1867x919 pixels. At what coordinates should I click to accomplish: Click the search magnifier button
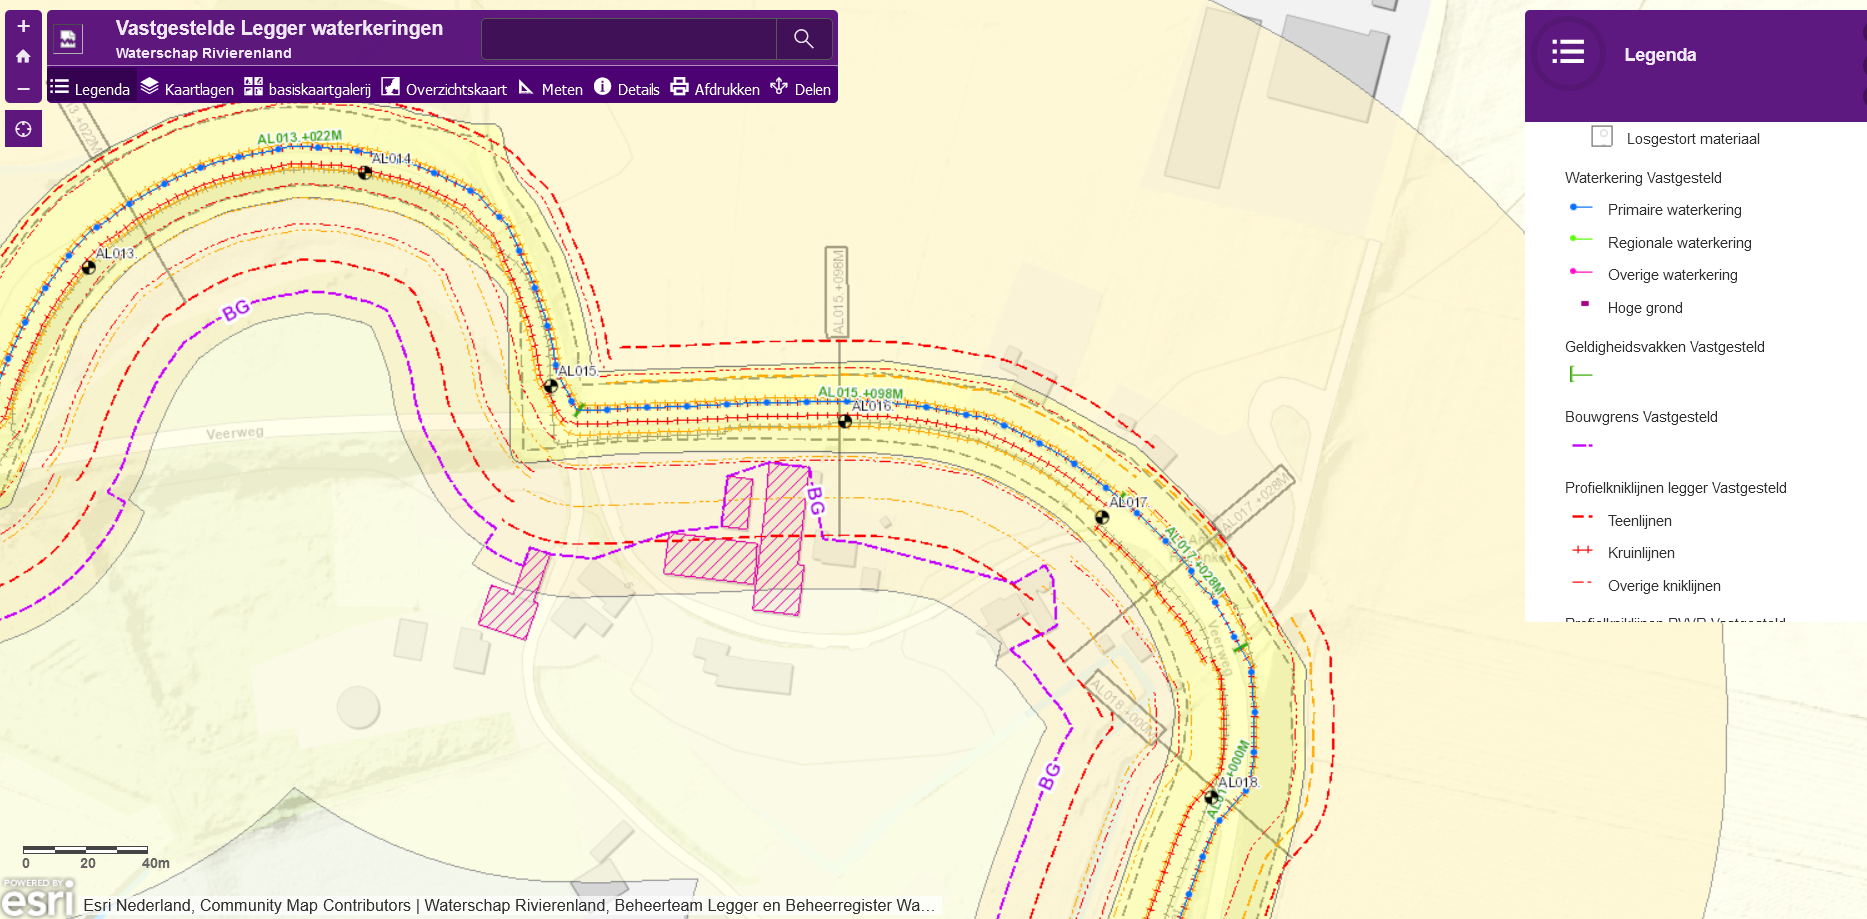point(804,39)
